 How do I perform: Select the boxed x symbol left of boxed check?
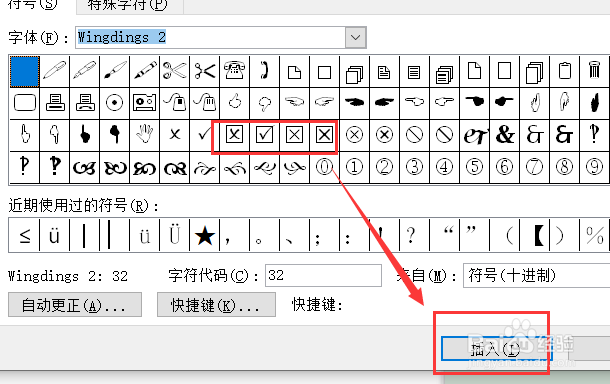click(235, 135)
